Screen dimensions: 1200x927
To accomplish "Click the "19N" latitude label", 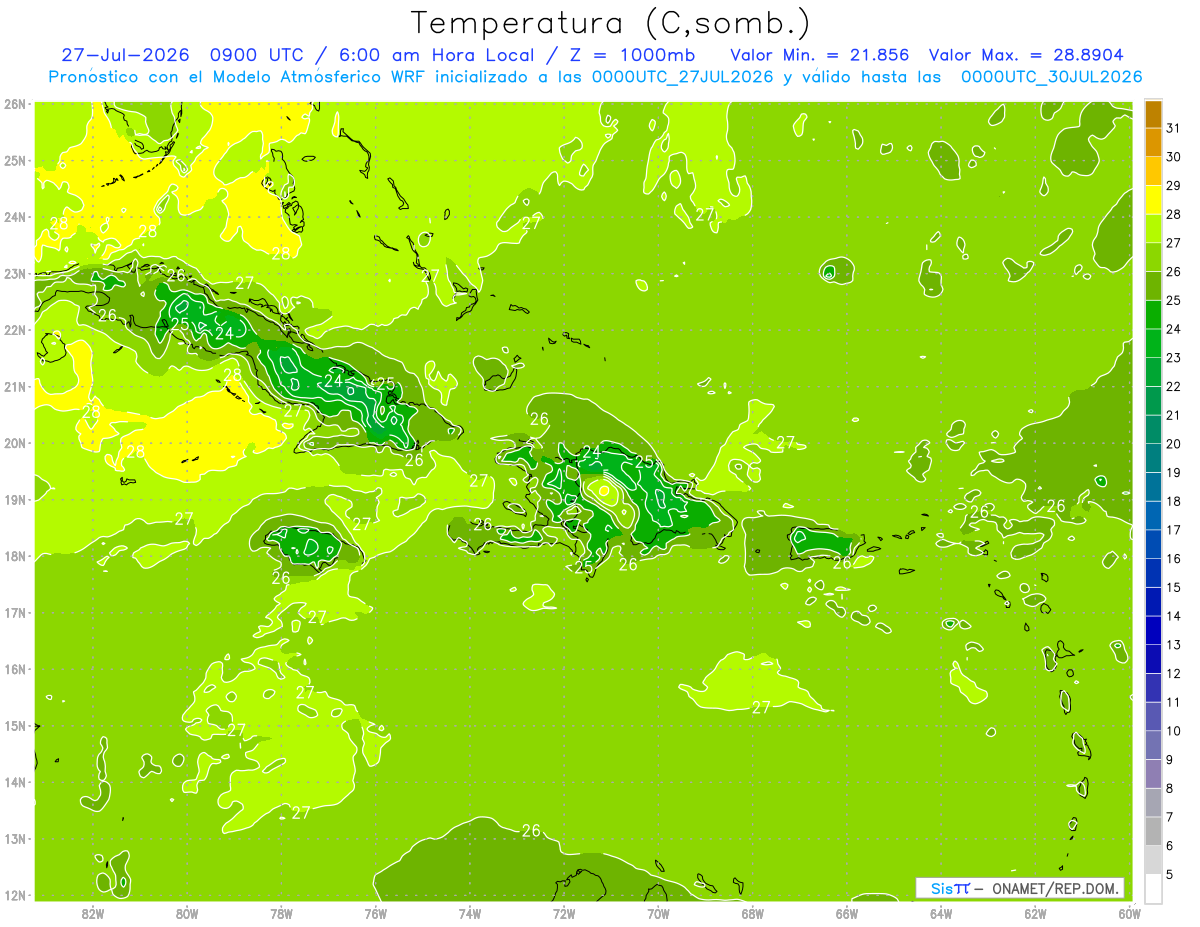I will pyautogui.click(x=15, y=499).
